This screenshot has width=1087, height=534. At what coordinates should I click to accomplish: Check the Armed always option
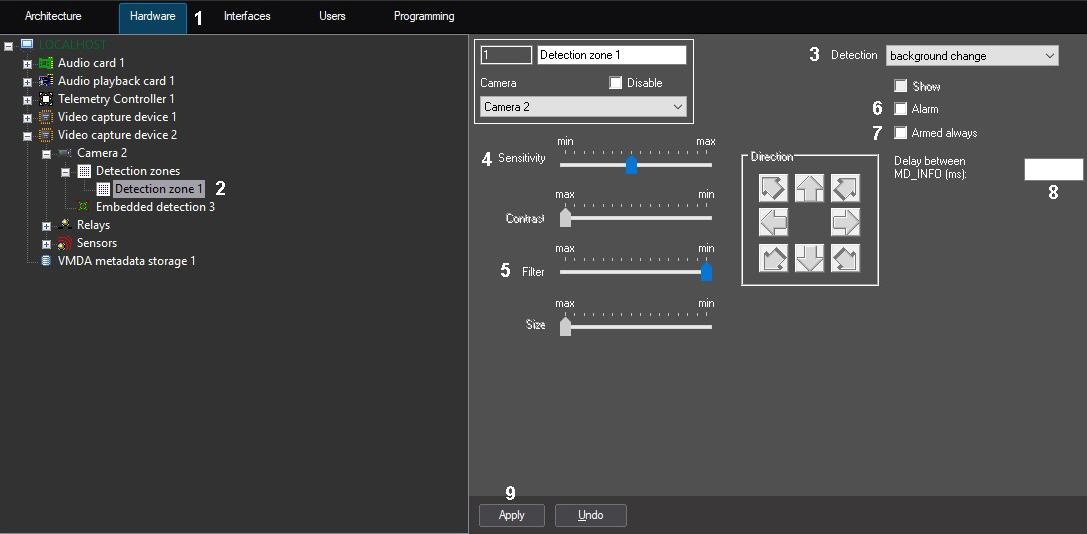tap(901, 132)
